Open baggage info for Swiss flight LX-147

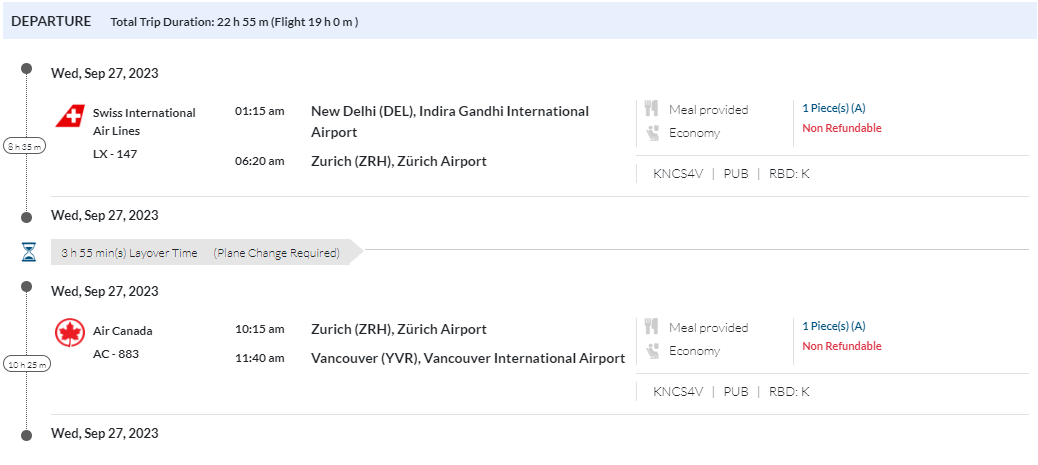[x=833, y=108]
